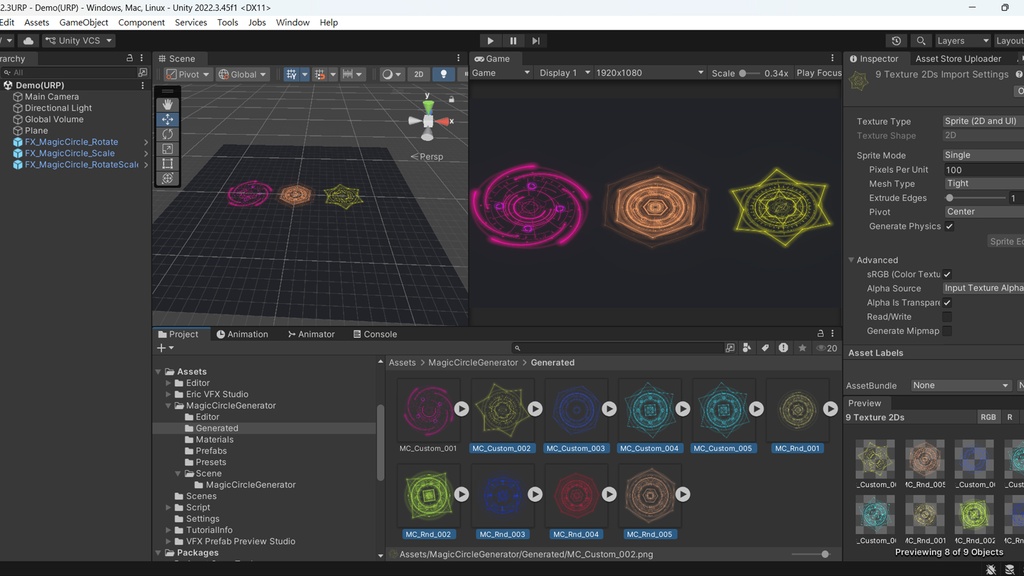
Task: Open the Display 1 dropdown in Game view
Action: [565, 73]
